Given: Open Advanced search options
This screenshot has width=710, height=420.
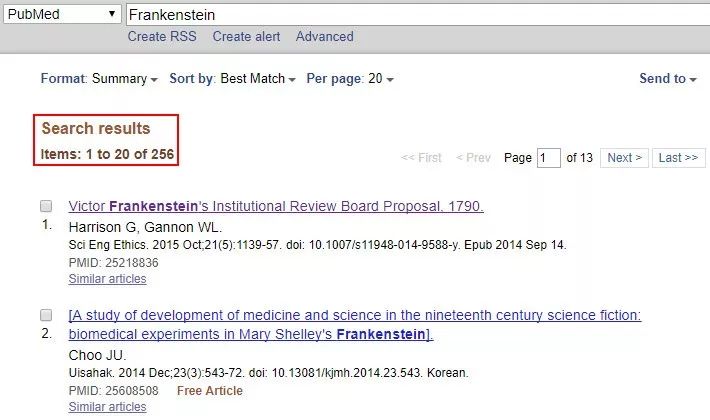Looking at the screenshot, I should pos(324,37).
